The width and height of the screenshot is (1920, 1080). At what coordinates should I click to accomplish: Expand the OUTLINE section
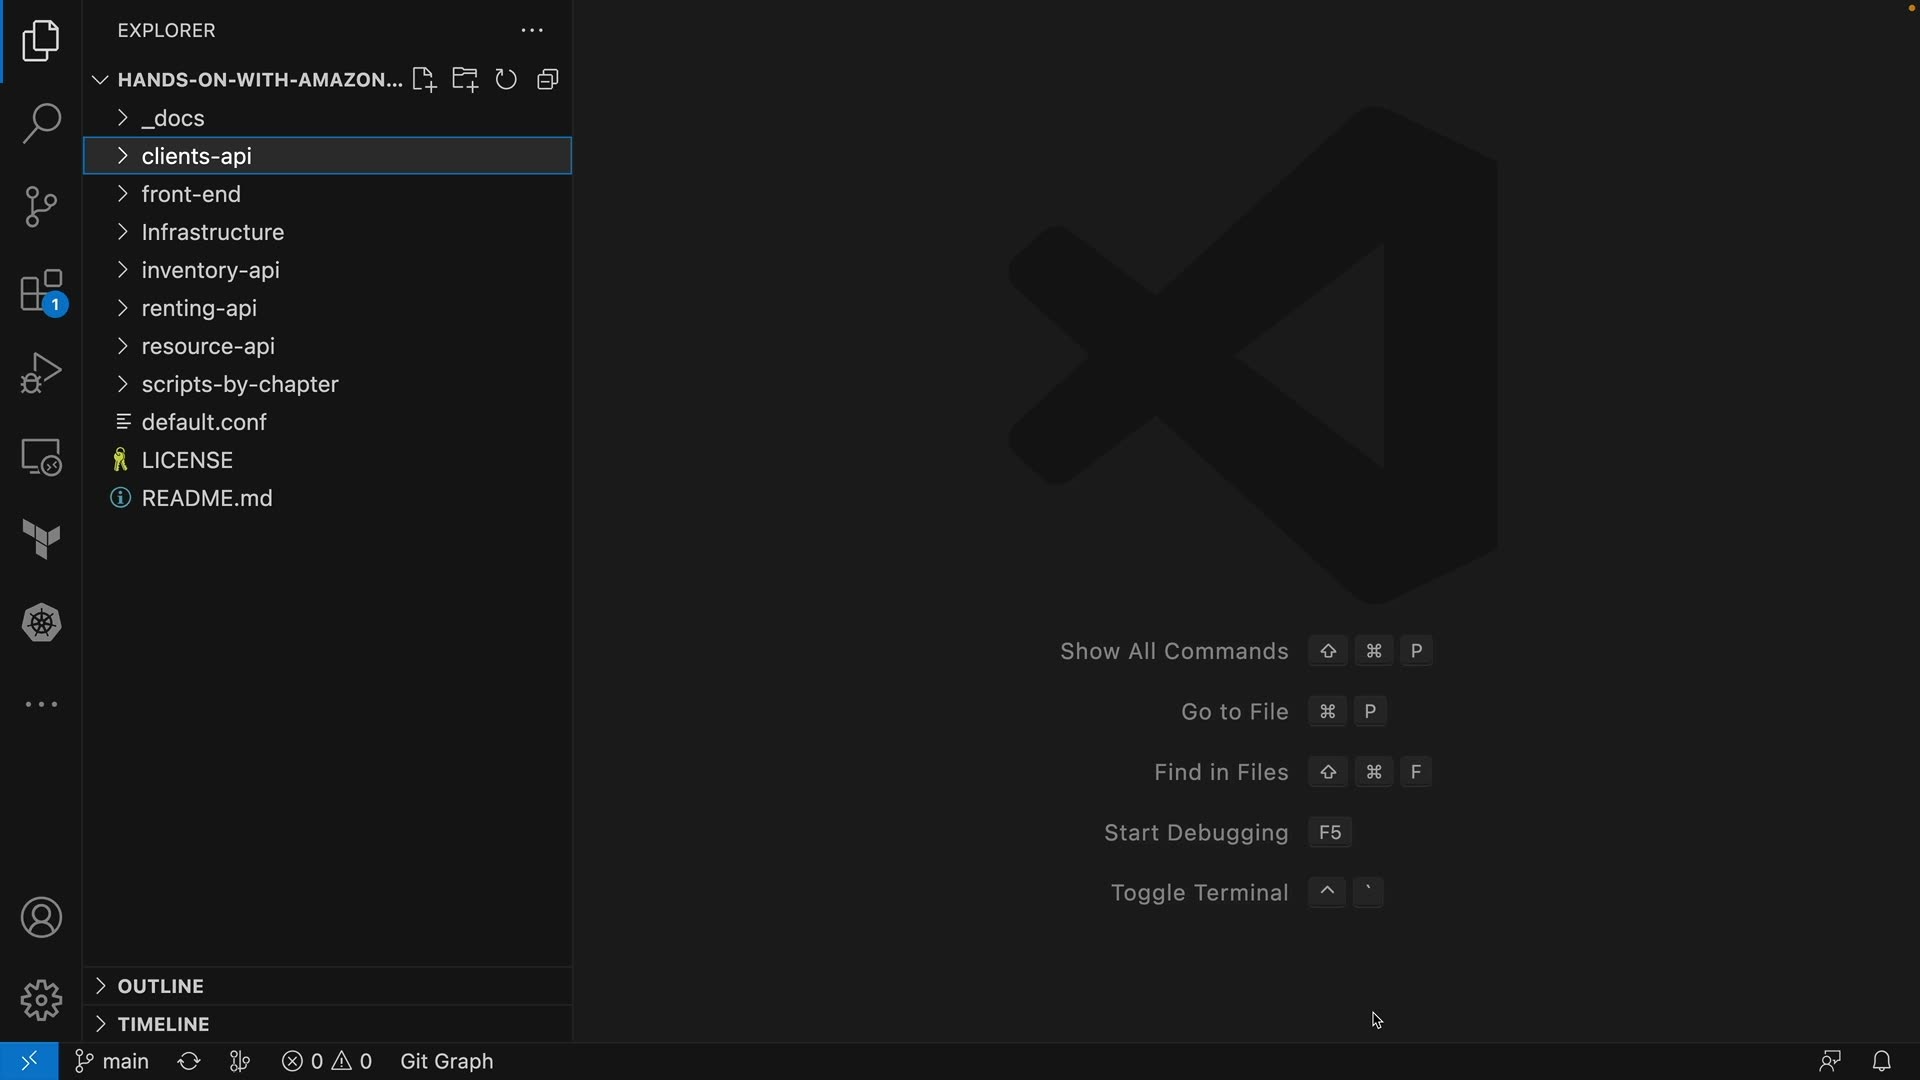point(160,986)
